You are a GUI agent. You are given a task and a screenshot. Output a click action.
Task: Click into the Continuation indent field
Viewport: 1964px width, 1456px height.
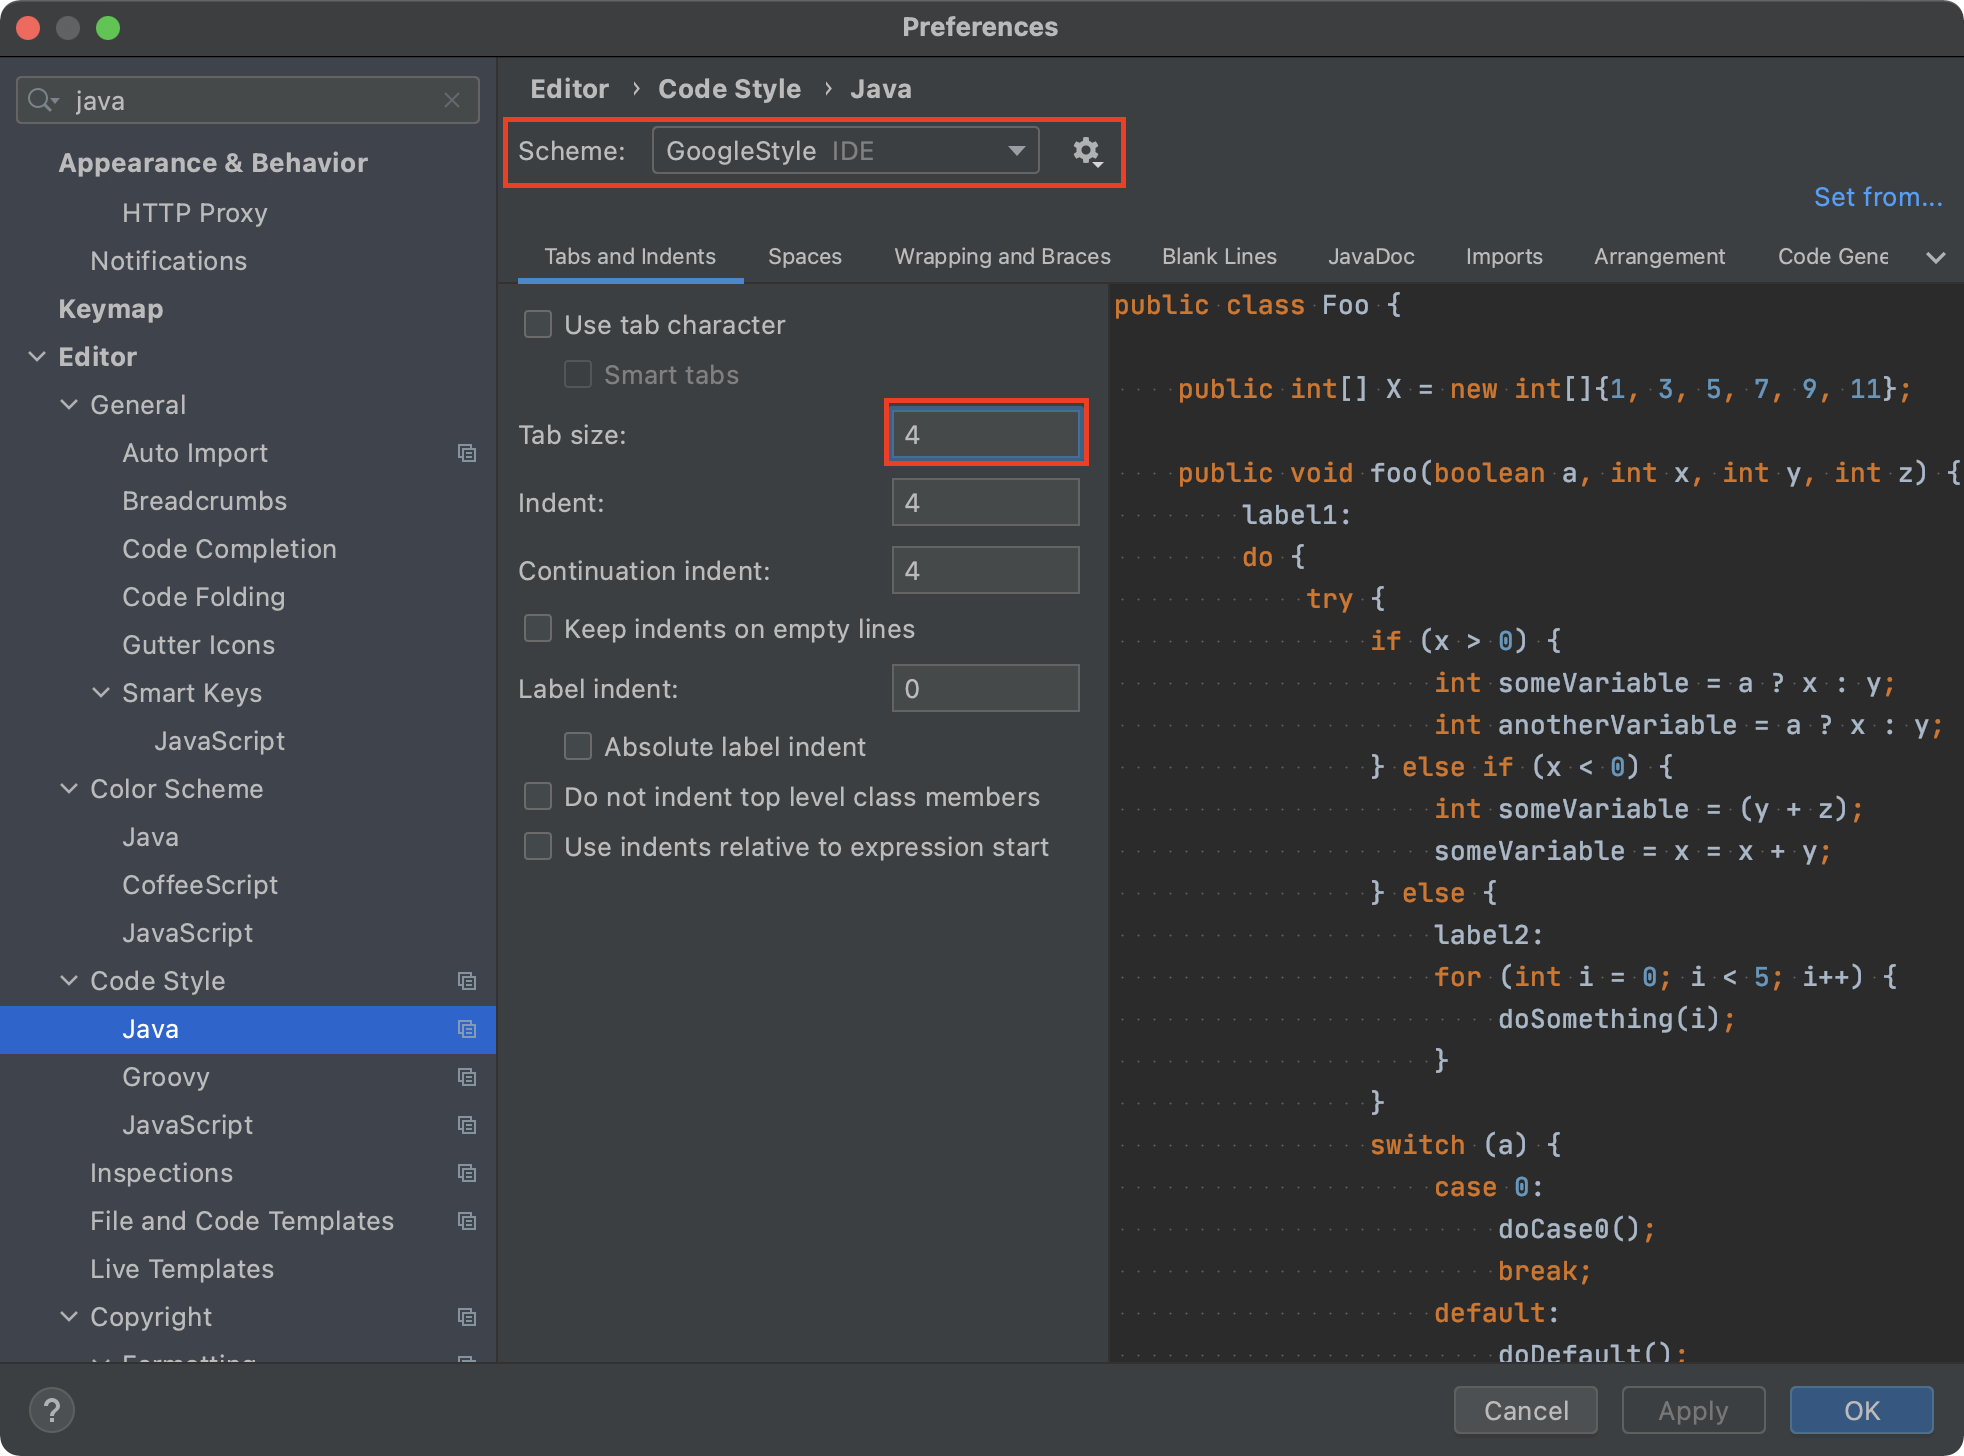[985, 571]
